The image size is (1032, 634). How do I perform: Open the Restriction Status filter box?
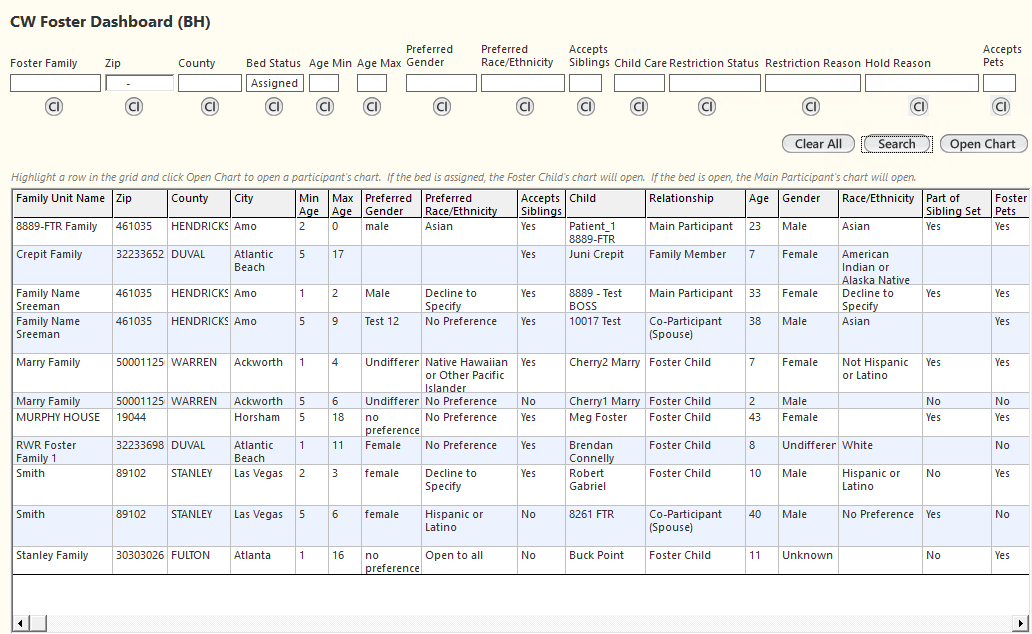714,83
